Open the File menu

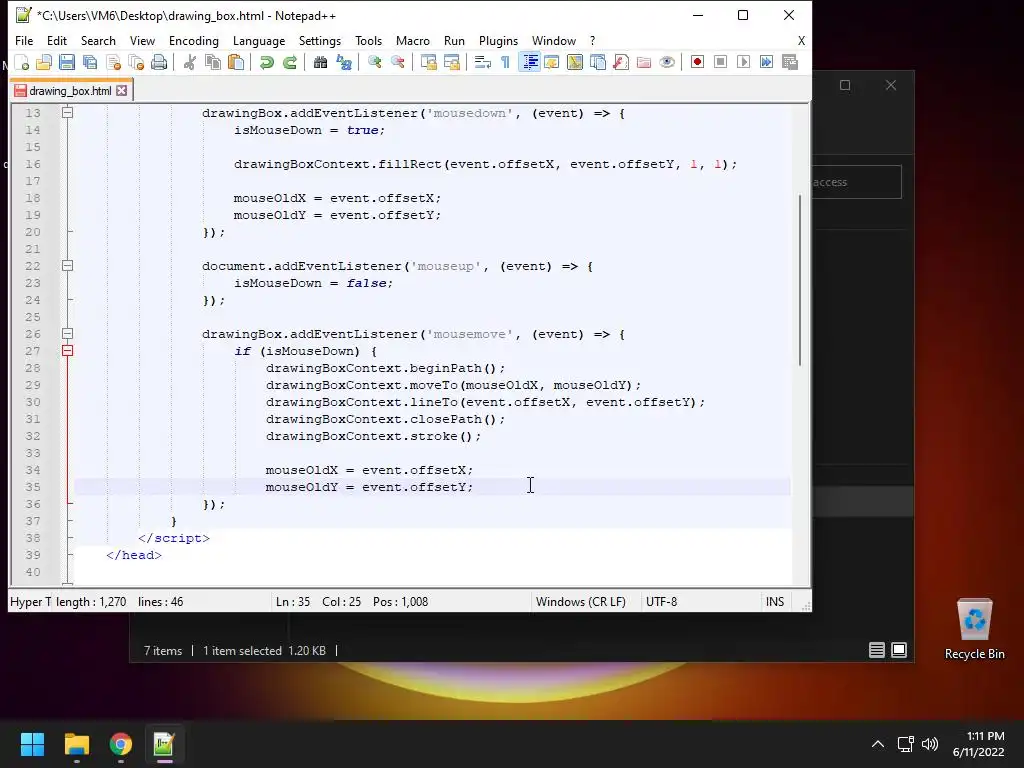[x=24, y=40]
